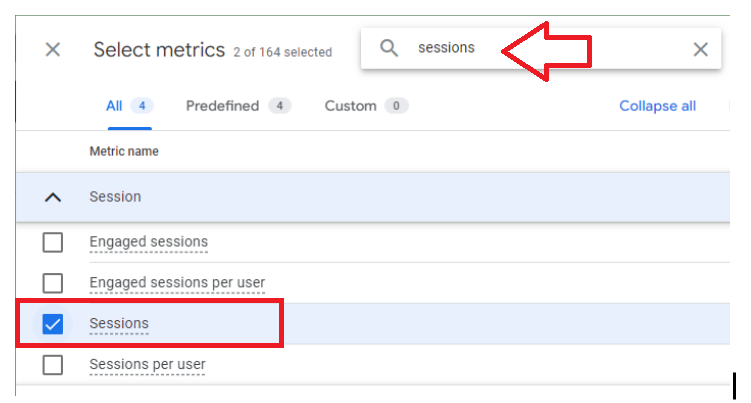Click the Metric name column header
Viewport: 751px width, 403px height.
point(124,151)
